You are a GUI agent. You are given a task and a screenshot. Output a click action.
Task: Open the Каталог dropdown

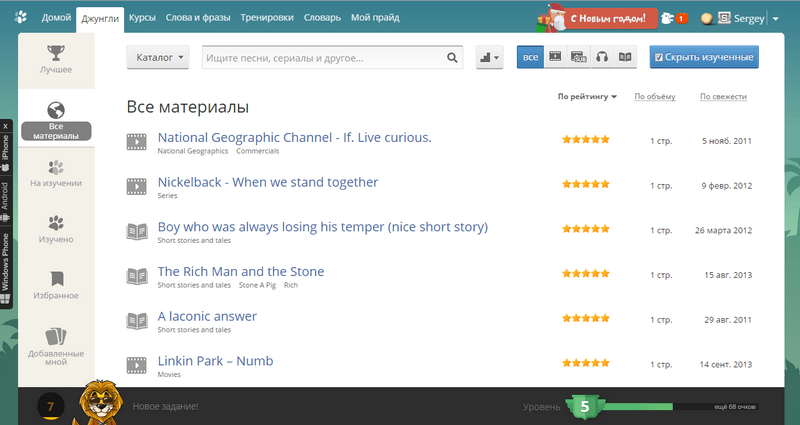pyautogui.click(x=158, y=57)
